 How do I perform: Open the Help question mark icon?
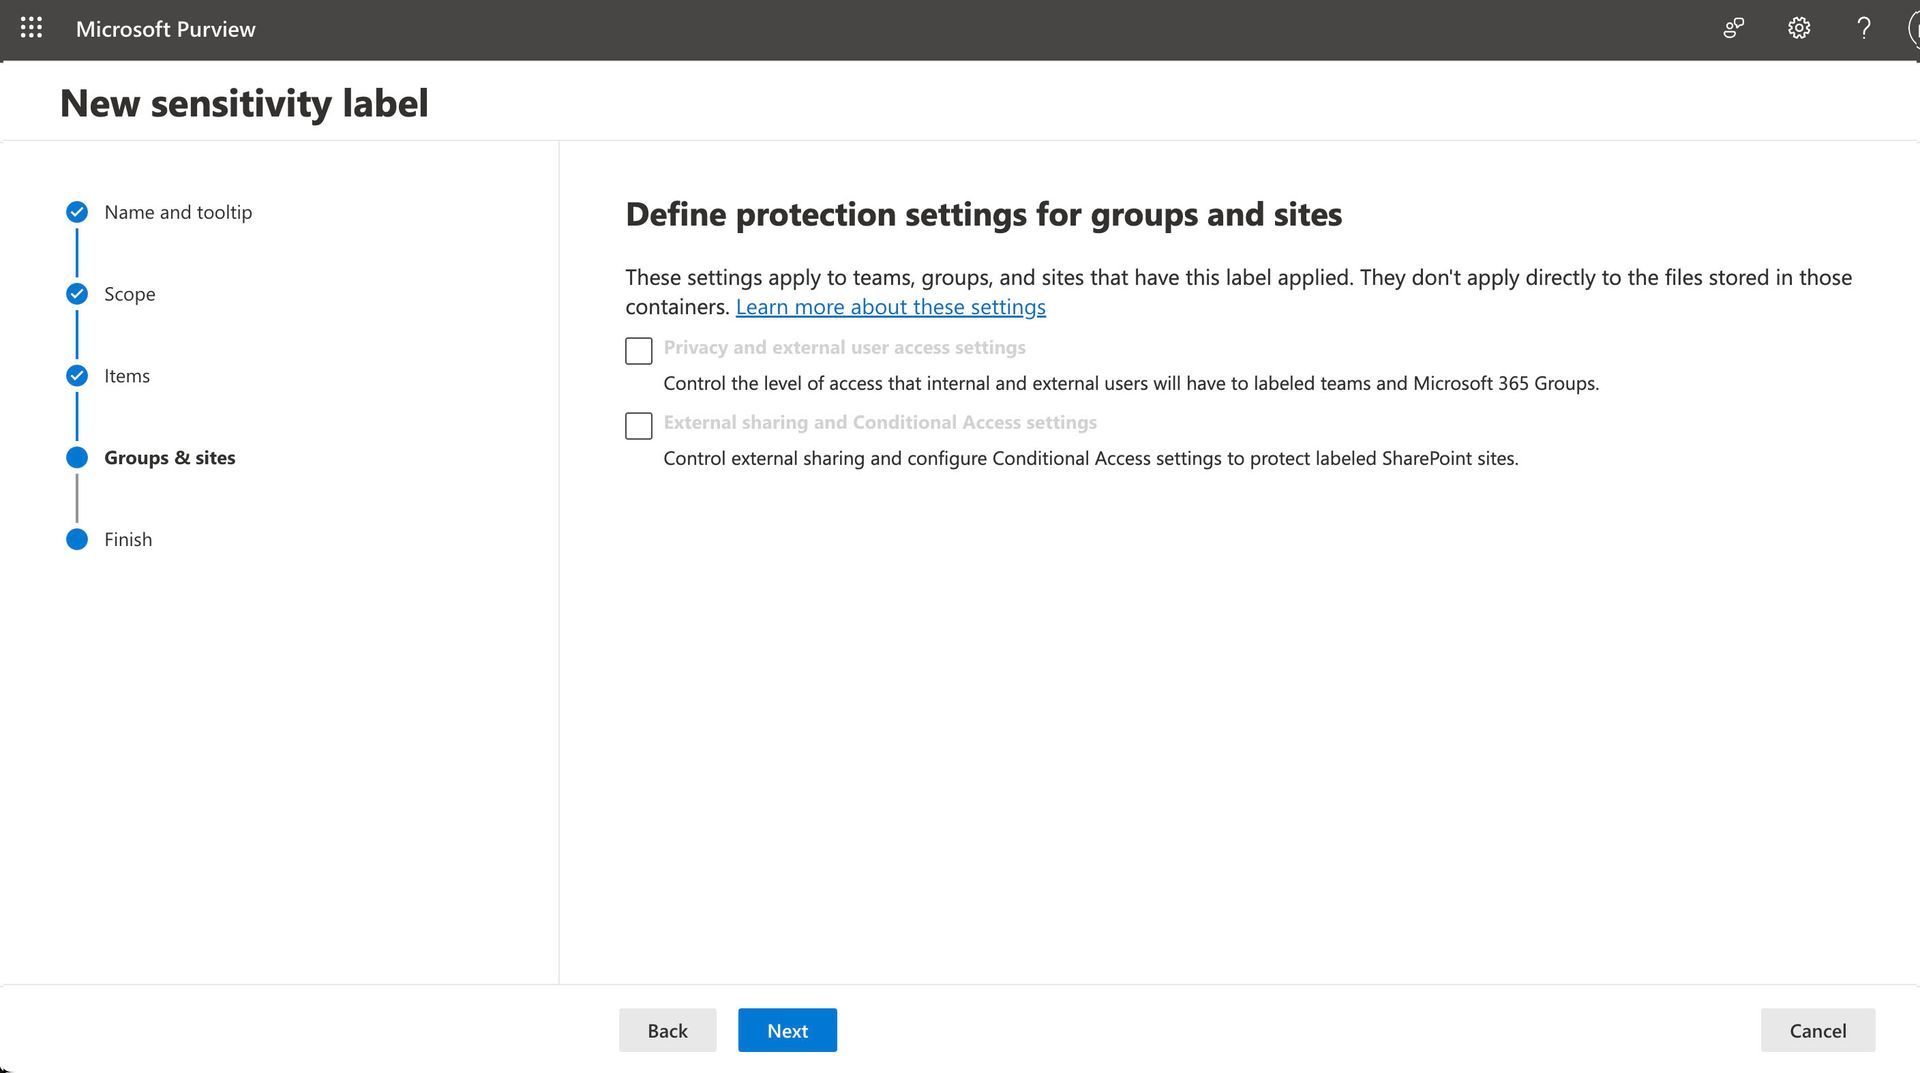(1863, 28)
